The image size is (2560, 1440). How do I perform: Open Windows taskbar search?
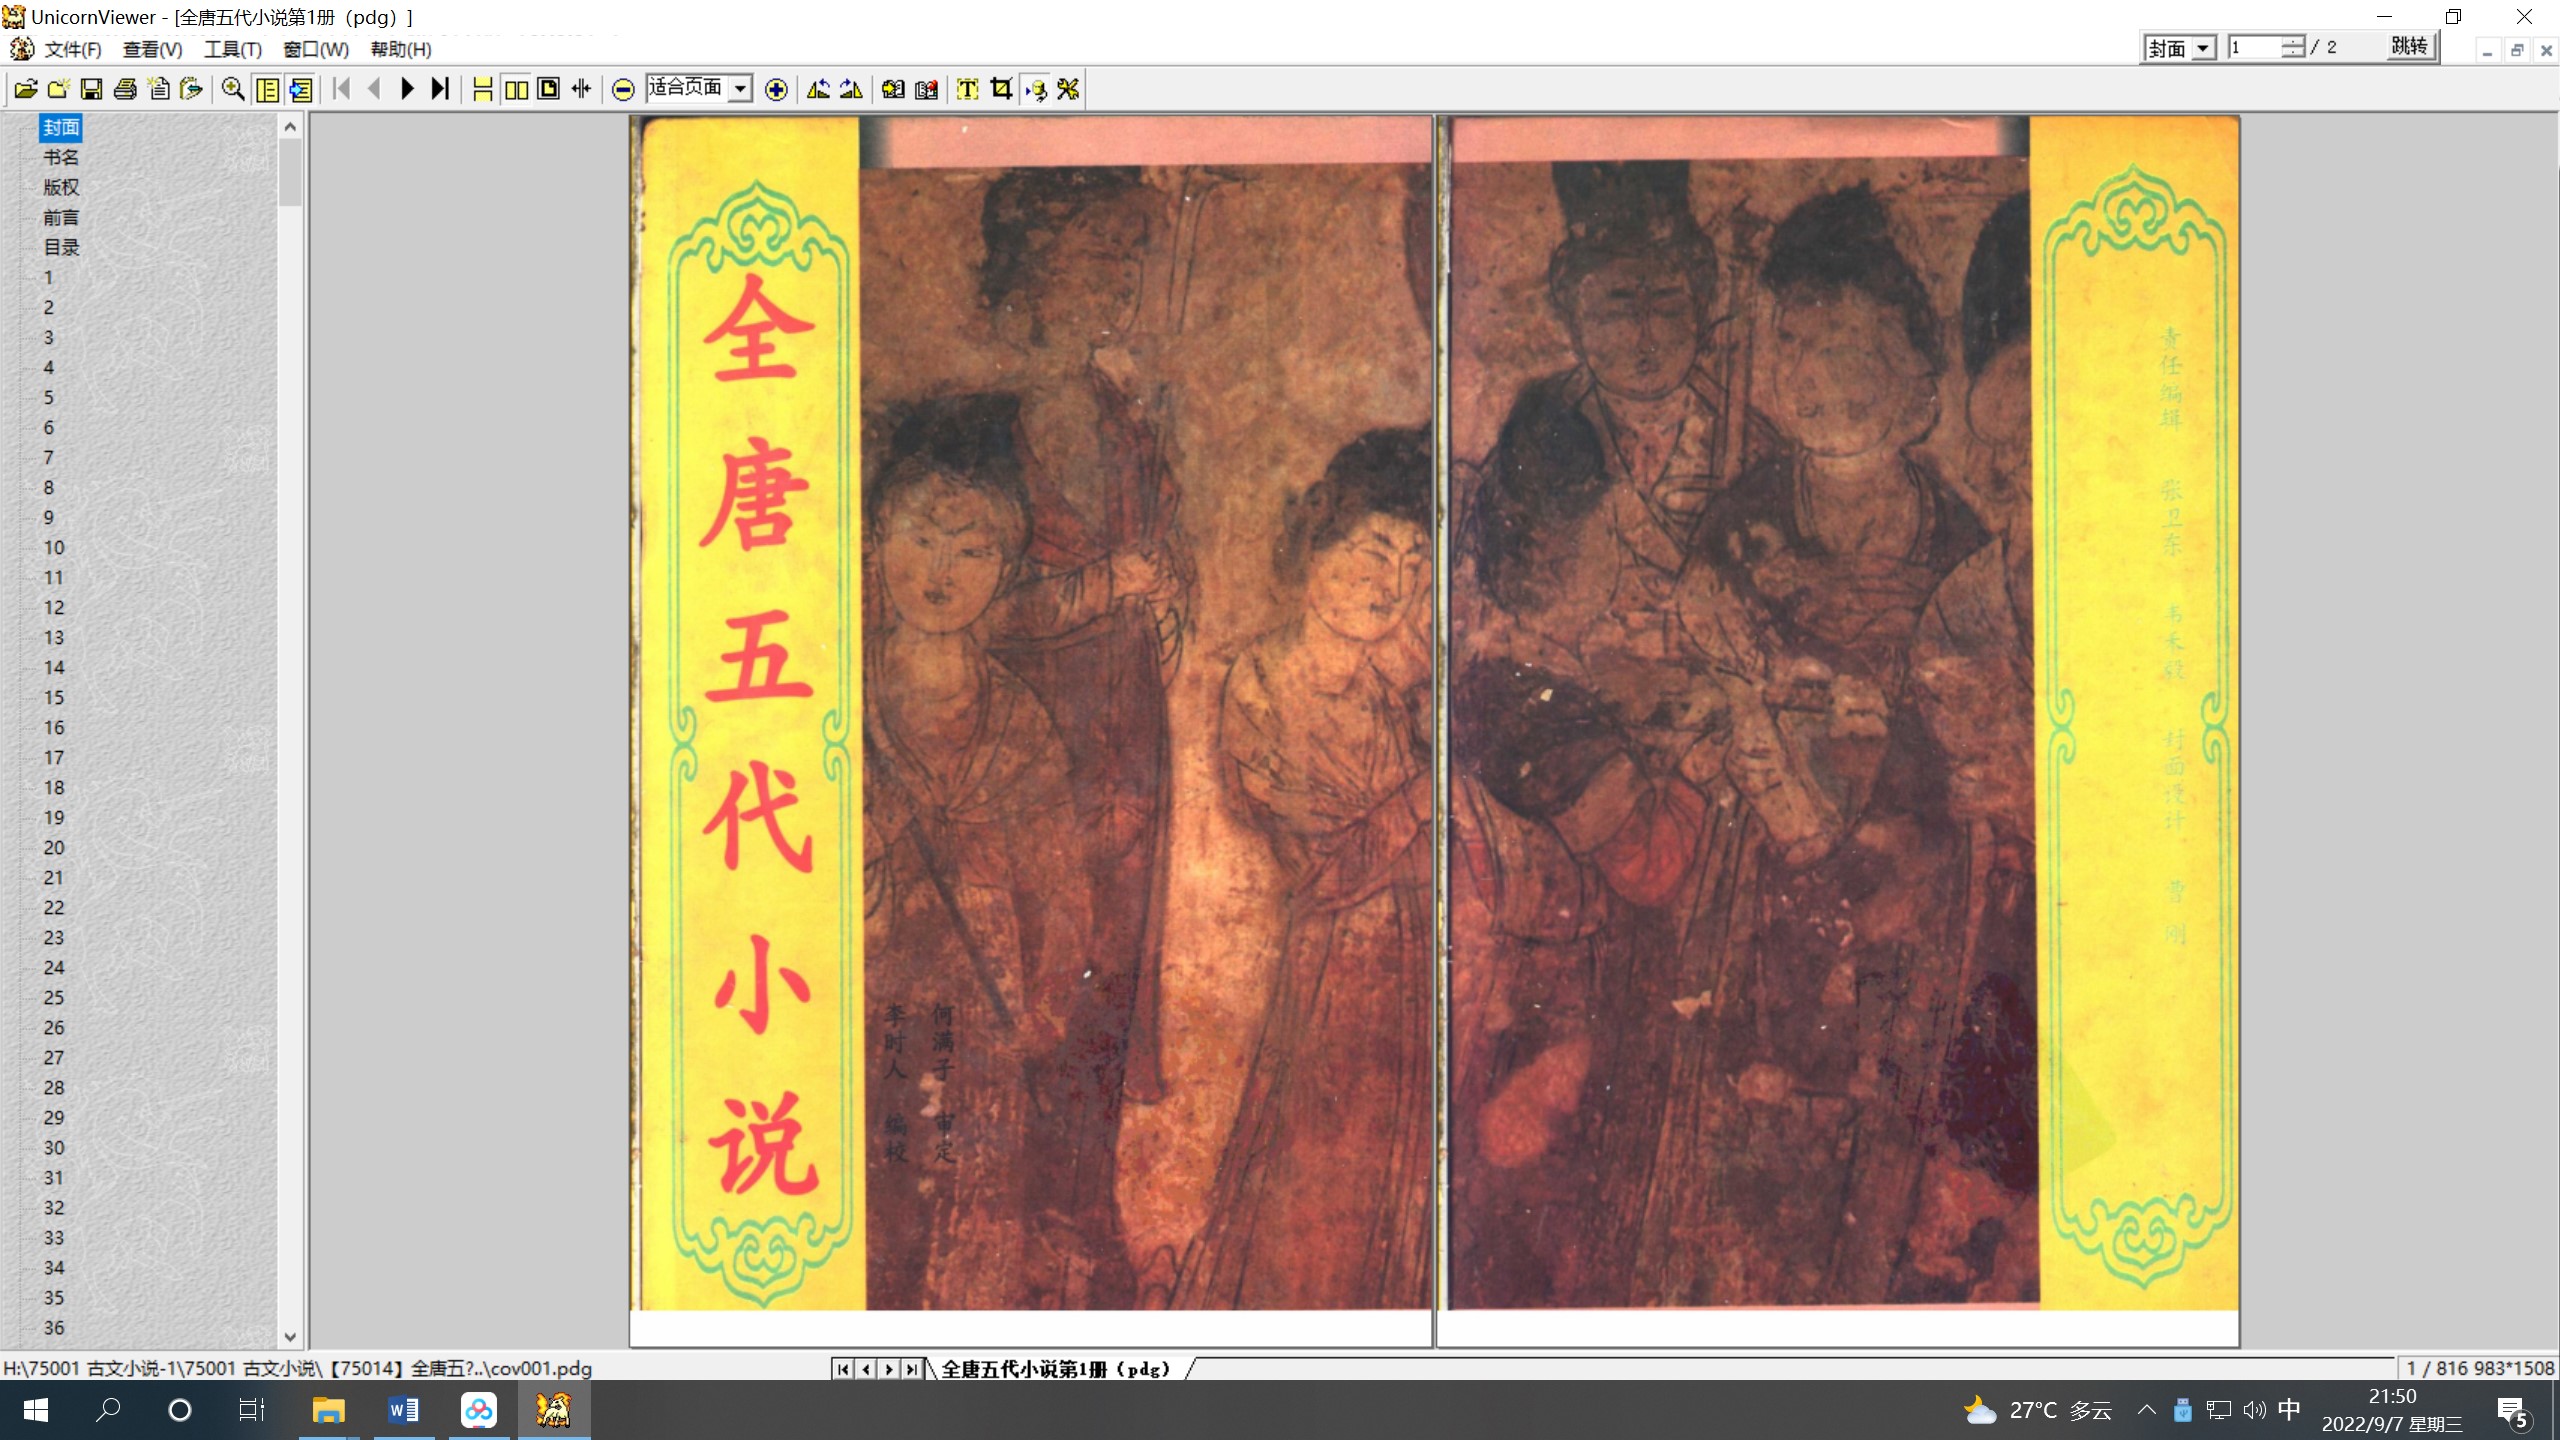pyautogui.click(x=108, y=1410)
